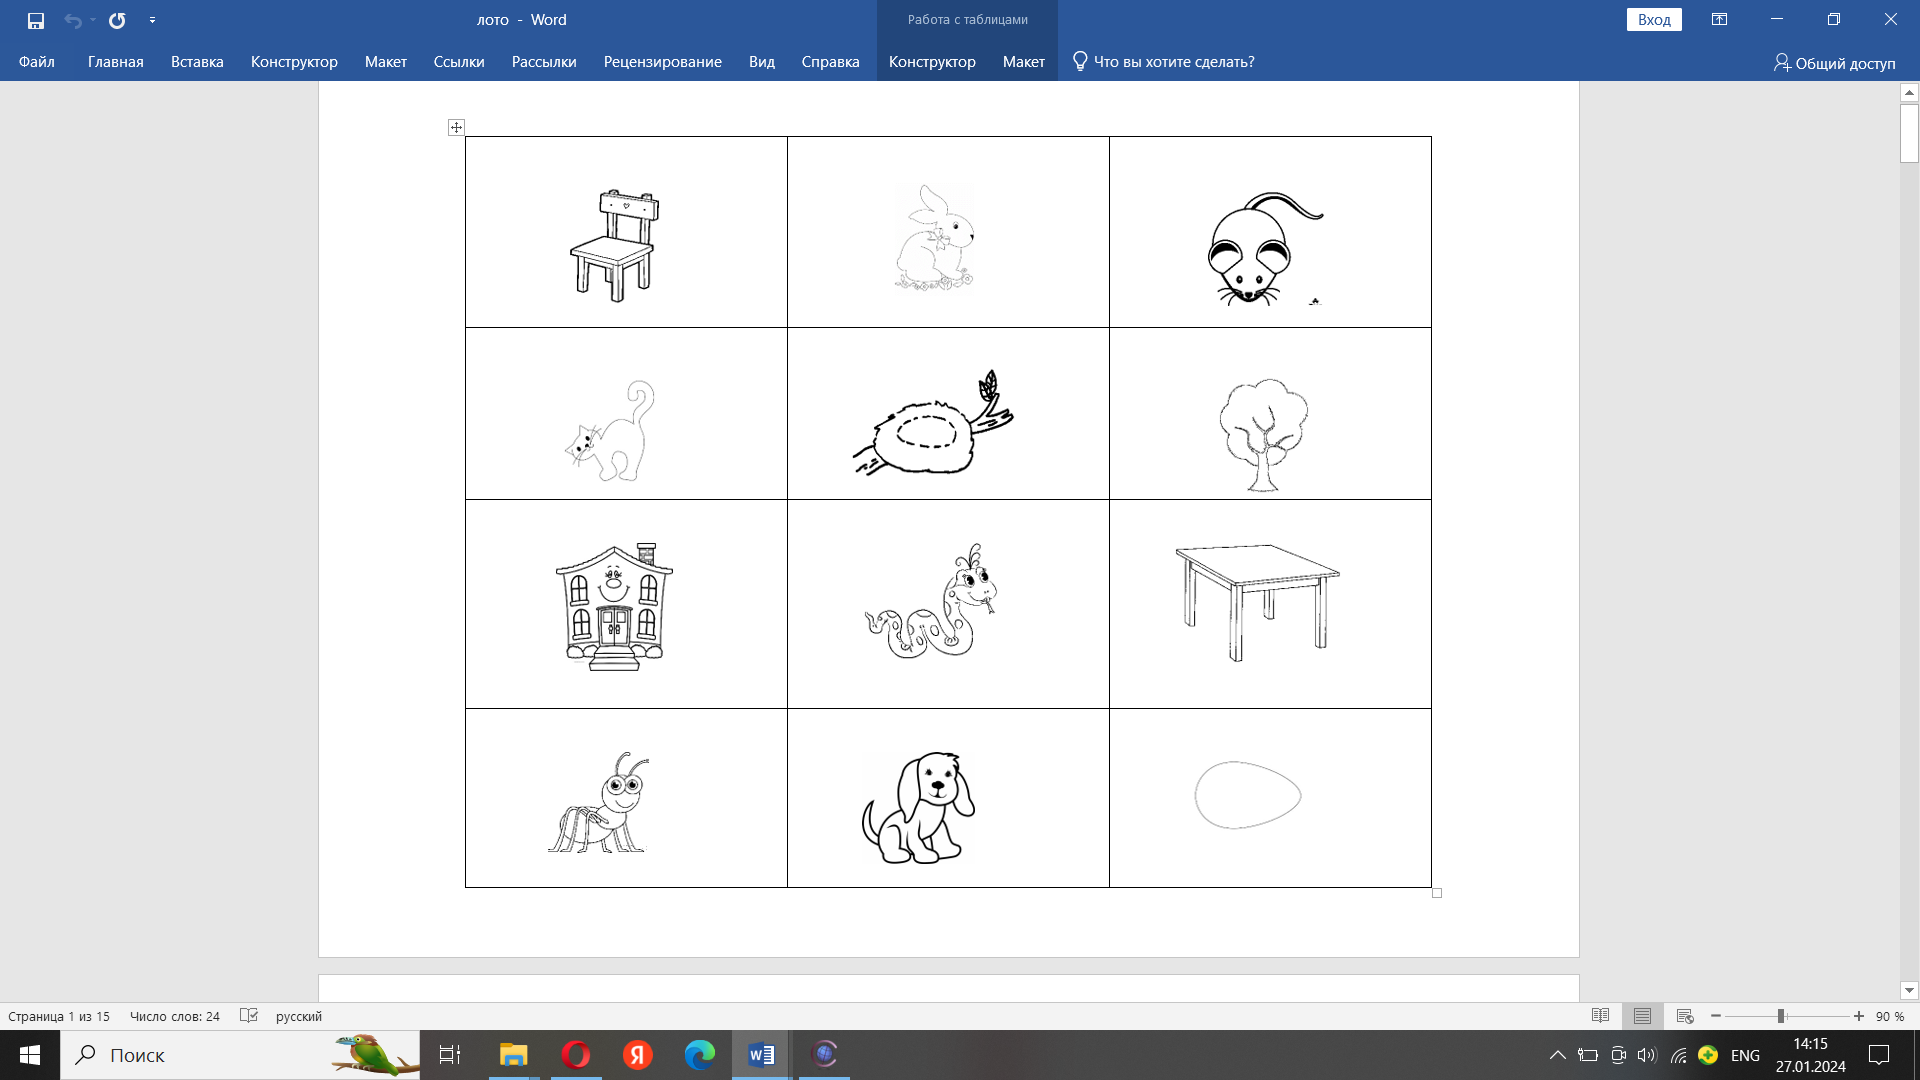The height and width of the screenshot is (1080, 1920).
Task: Show hidden system tray icons
Action: click(x=1558, y=1055)
